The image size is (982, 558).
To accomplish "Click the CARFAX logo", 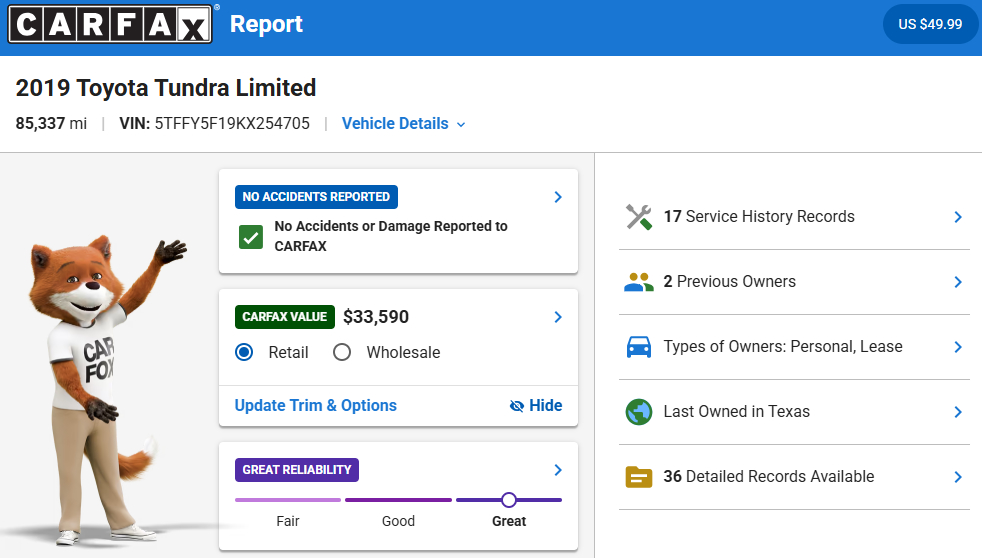I will (x=110, y=24).
